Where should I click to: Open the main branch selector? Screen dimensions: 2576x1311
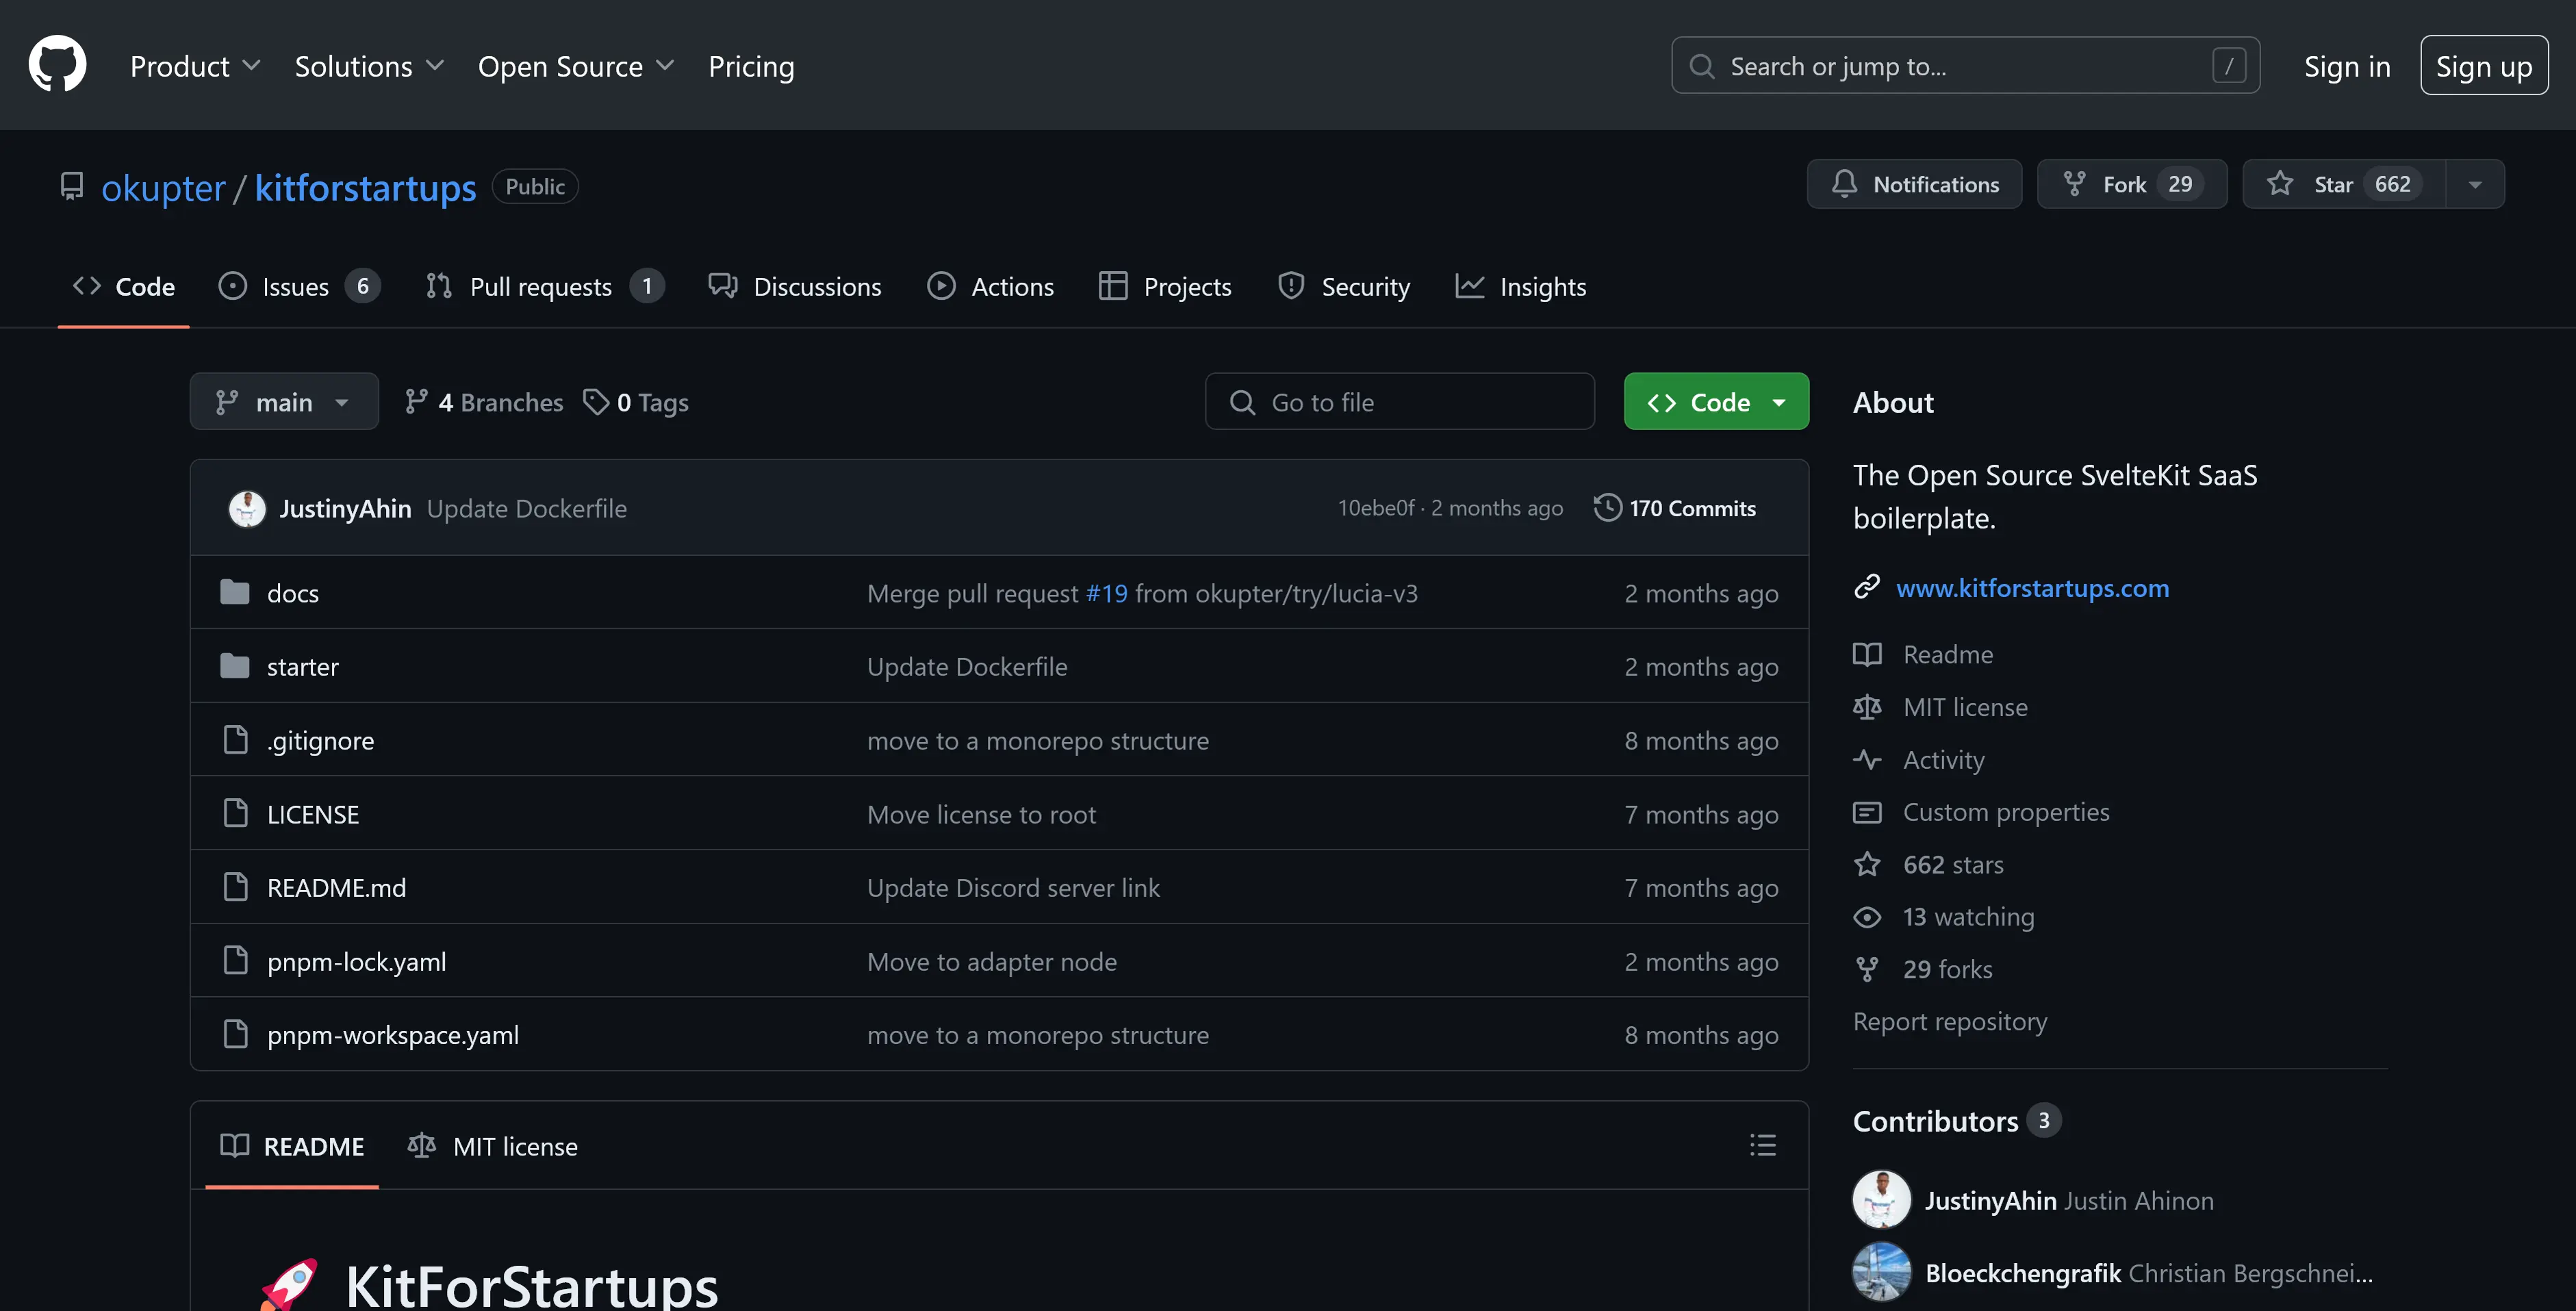click(x=284, y=402)
